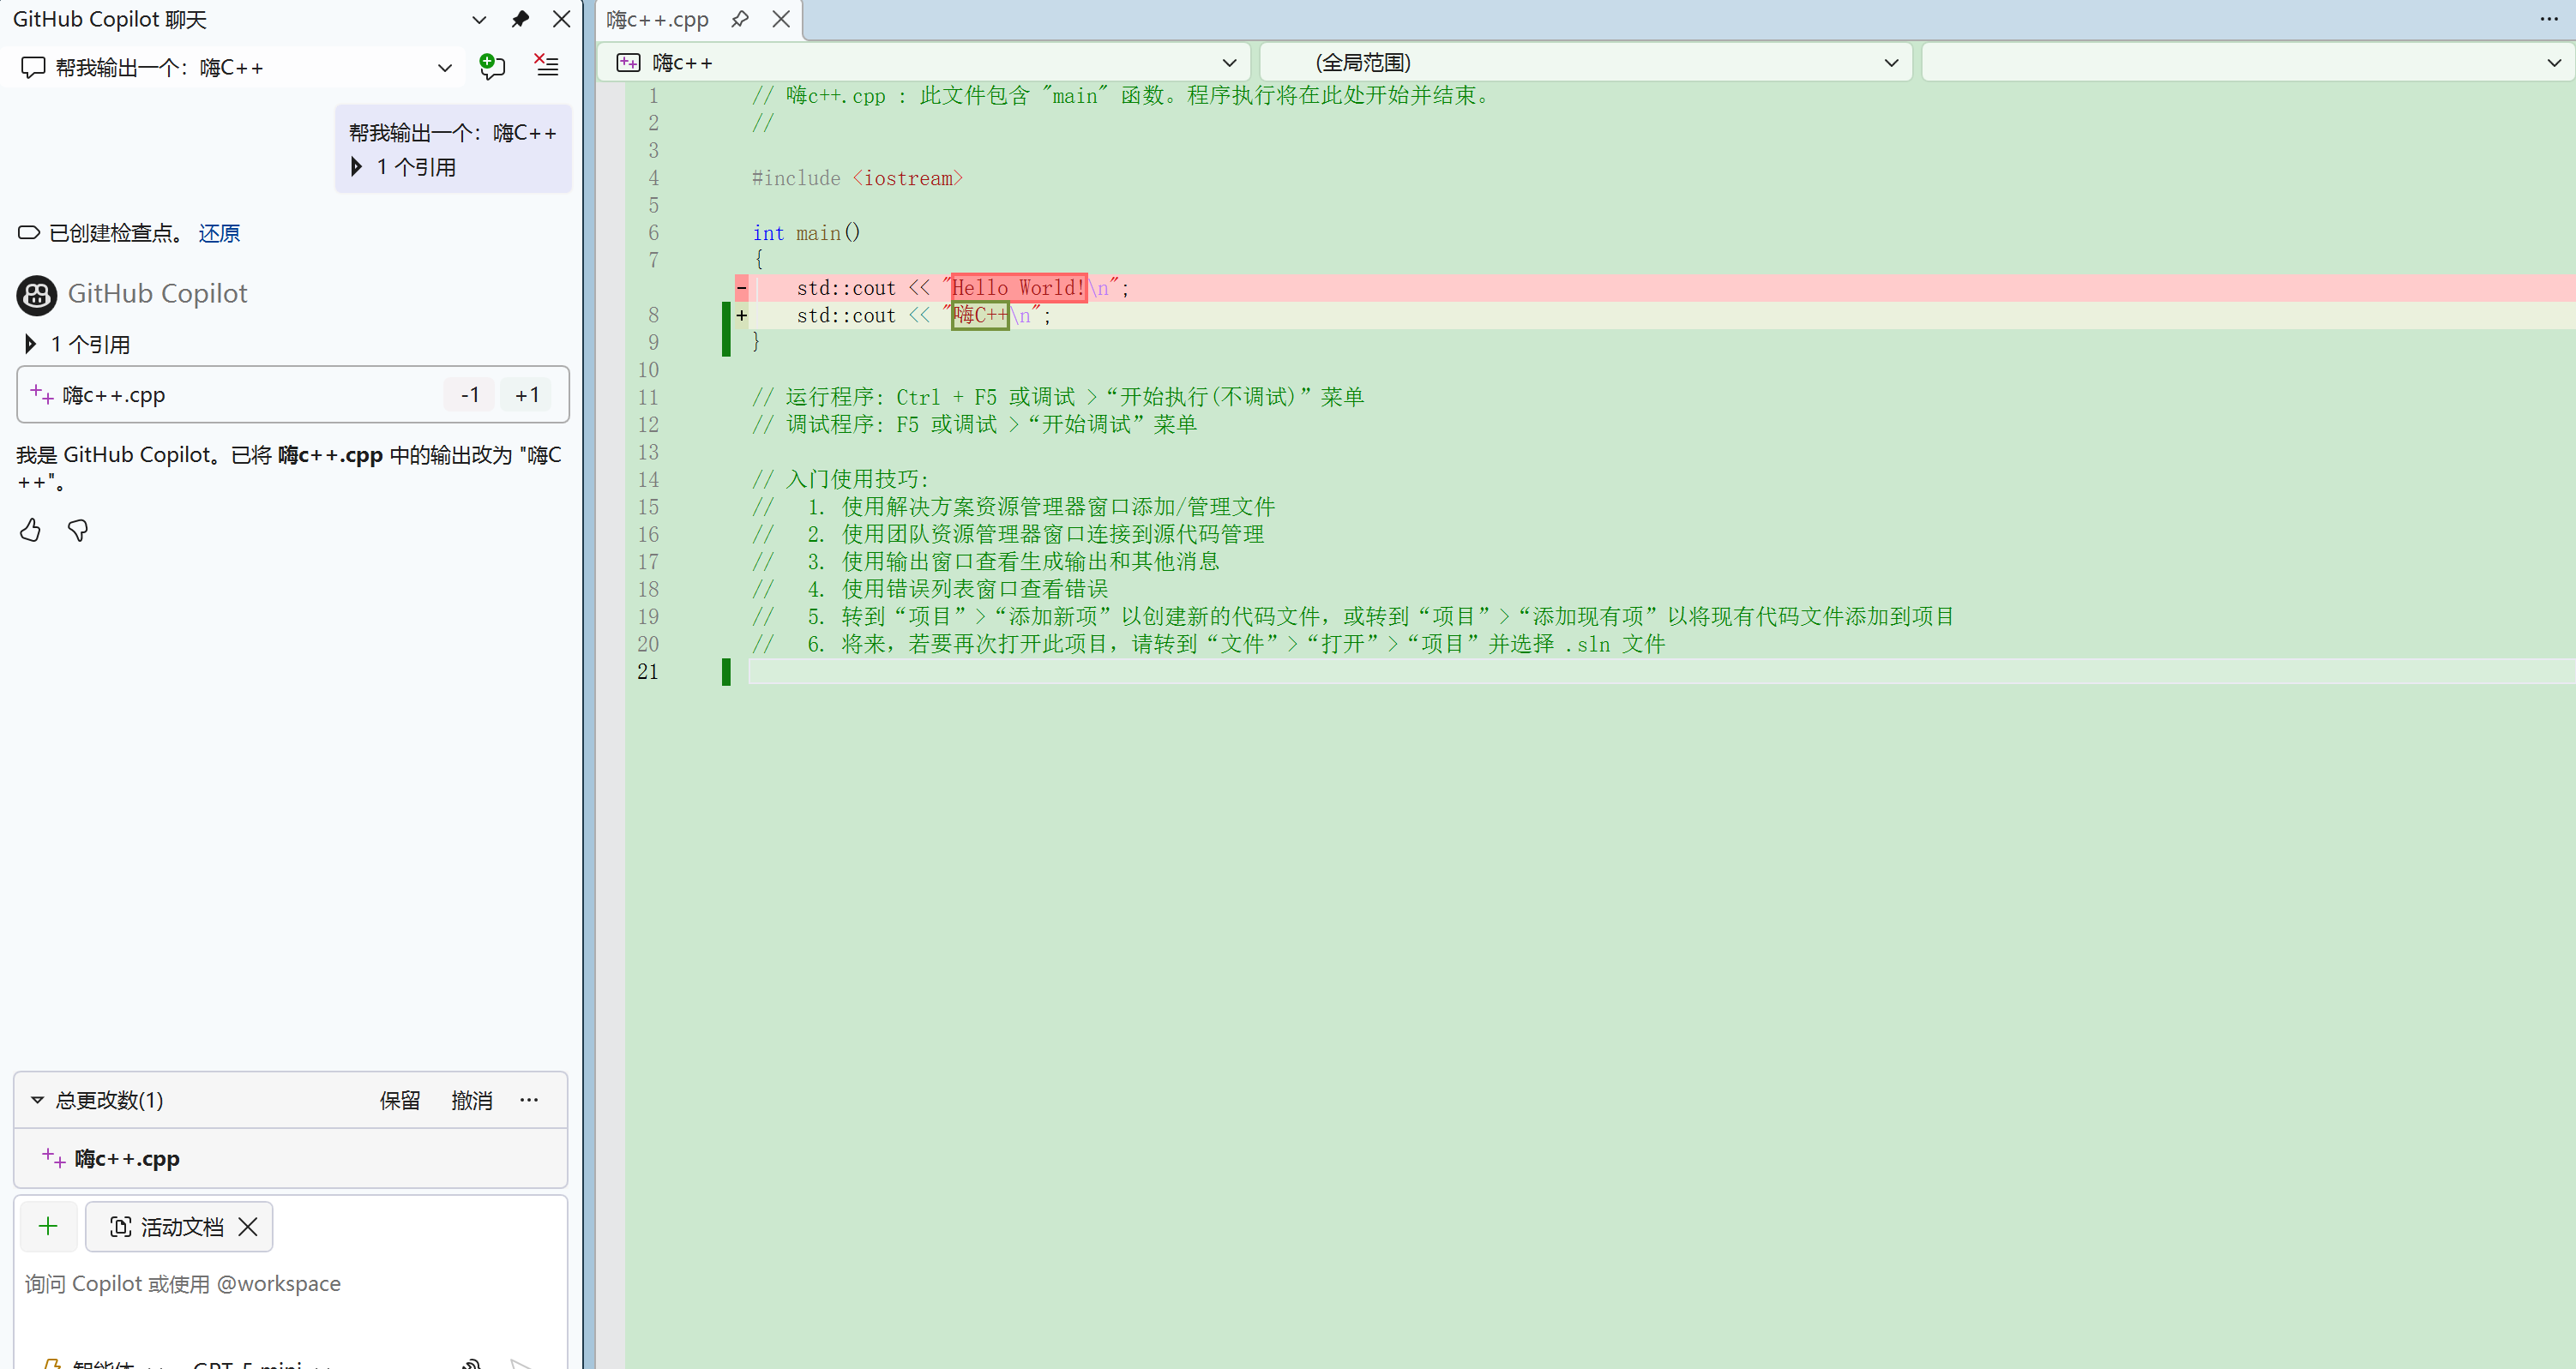The height and width of the screenshot is (1369, 2576).
Task: Pin the GitHub Copilot chat panel
Action: (x=520, y=19)
